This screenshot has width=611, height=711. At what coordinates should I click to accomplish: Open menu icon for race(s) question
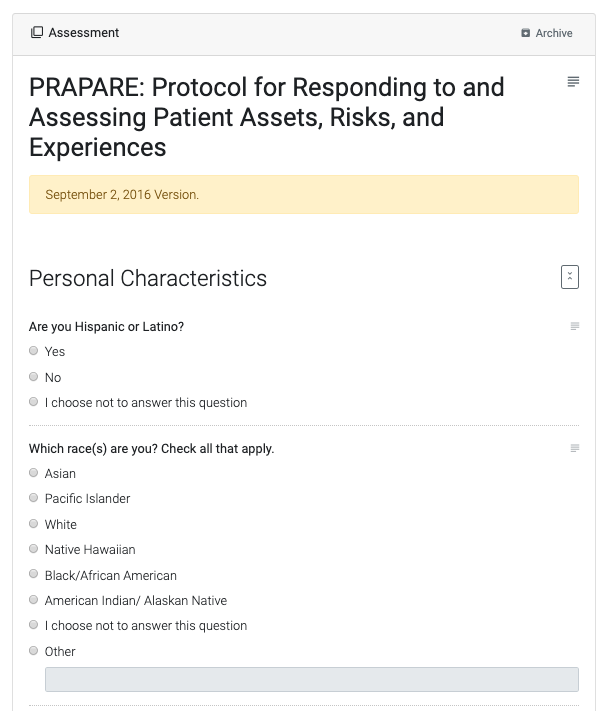tap(575, 448)
